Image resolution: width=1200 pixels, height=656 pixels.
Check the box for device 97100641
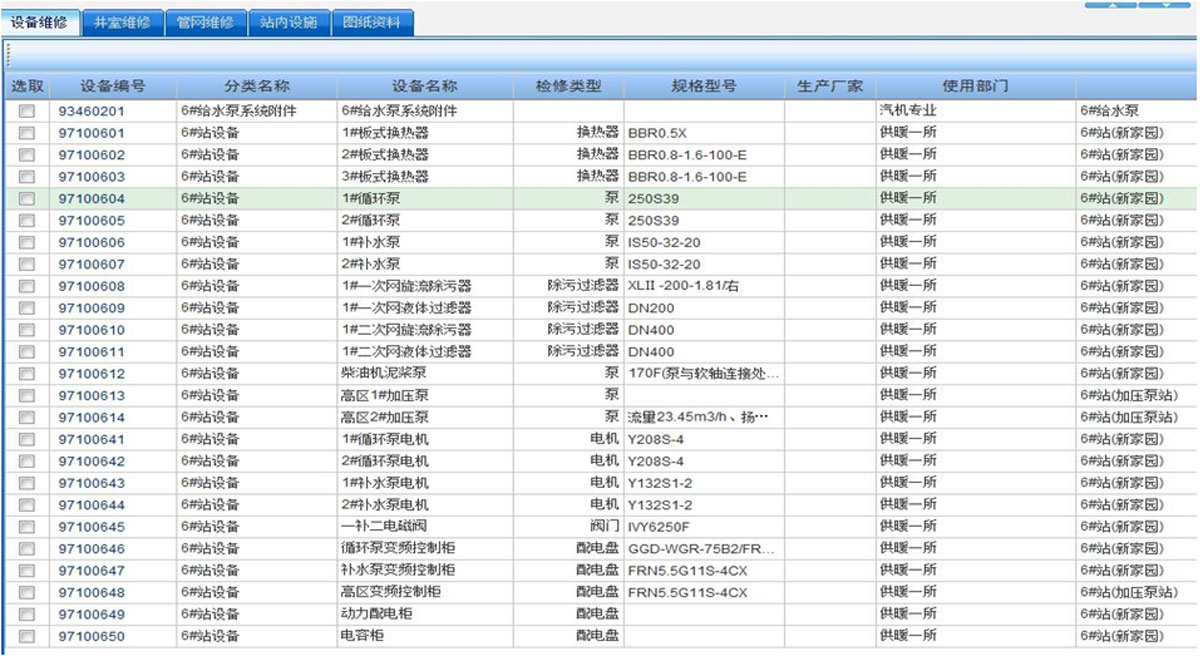(x=27, y=440)
